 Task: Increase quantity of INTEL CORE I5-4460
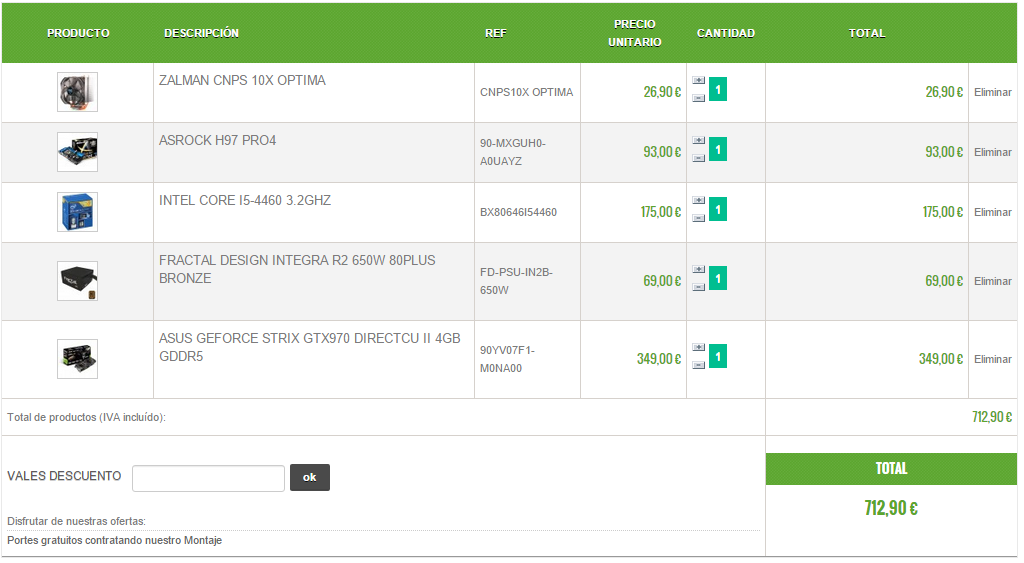(x=699, y=201)
